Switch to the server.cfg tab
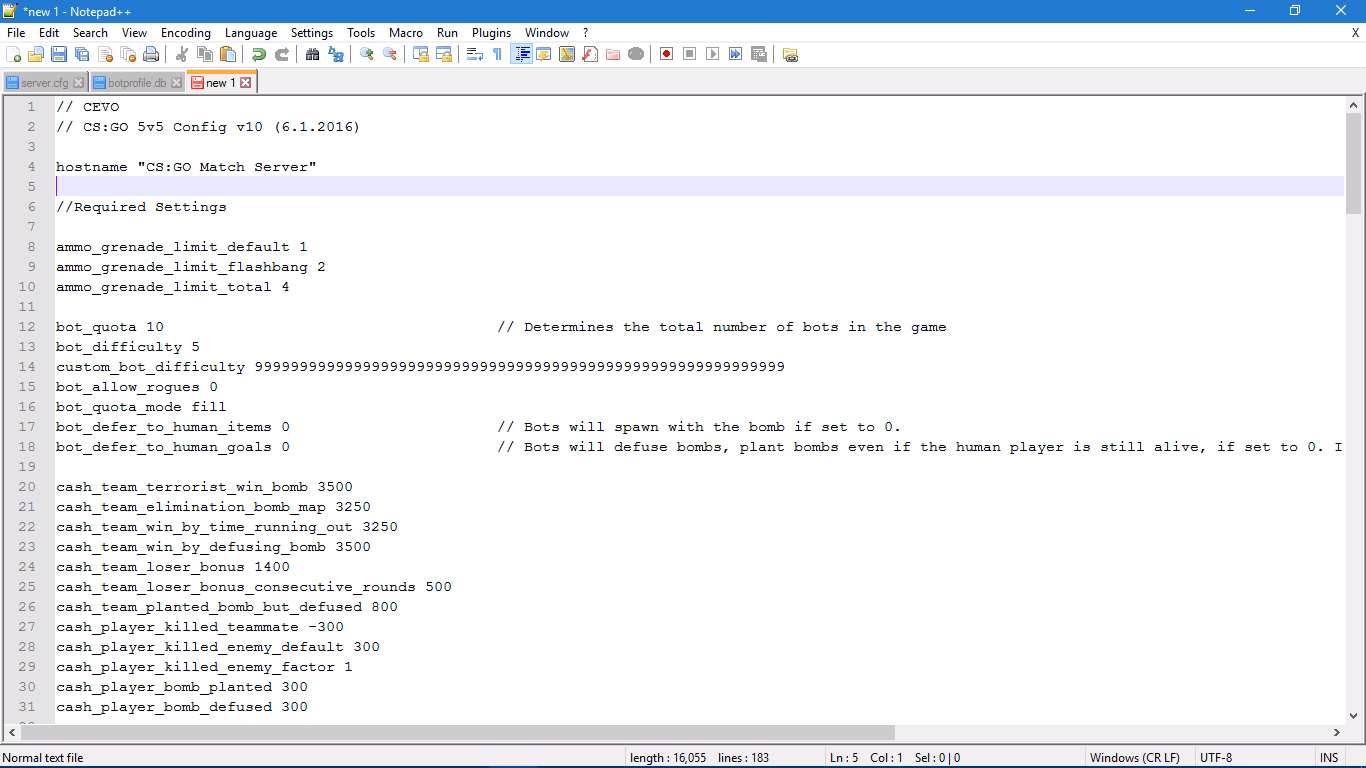The height and width of the screenshot is (768, 1366). tap(45, 83)
